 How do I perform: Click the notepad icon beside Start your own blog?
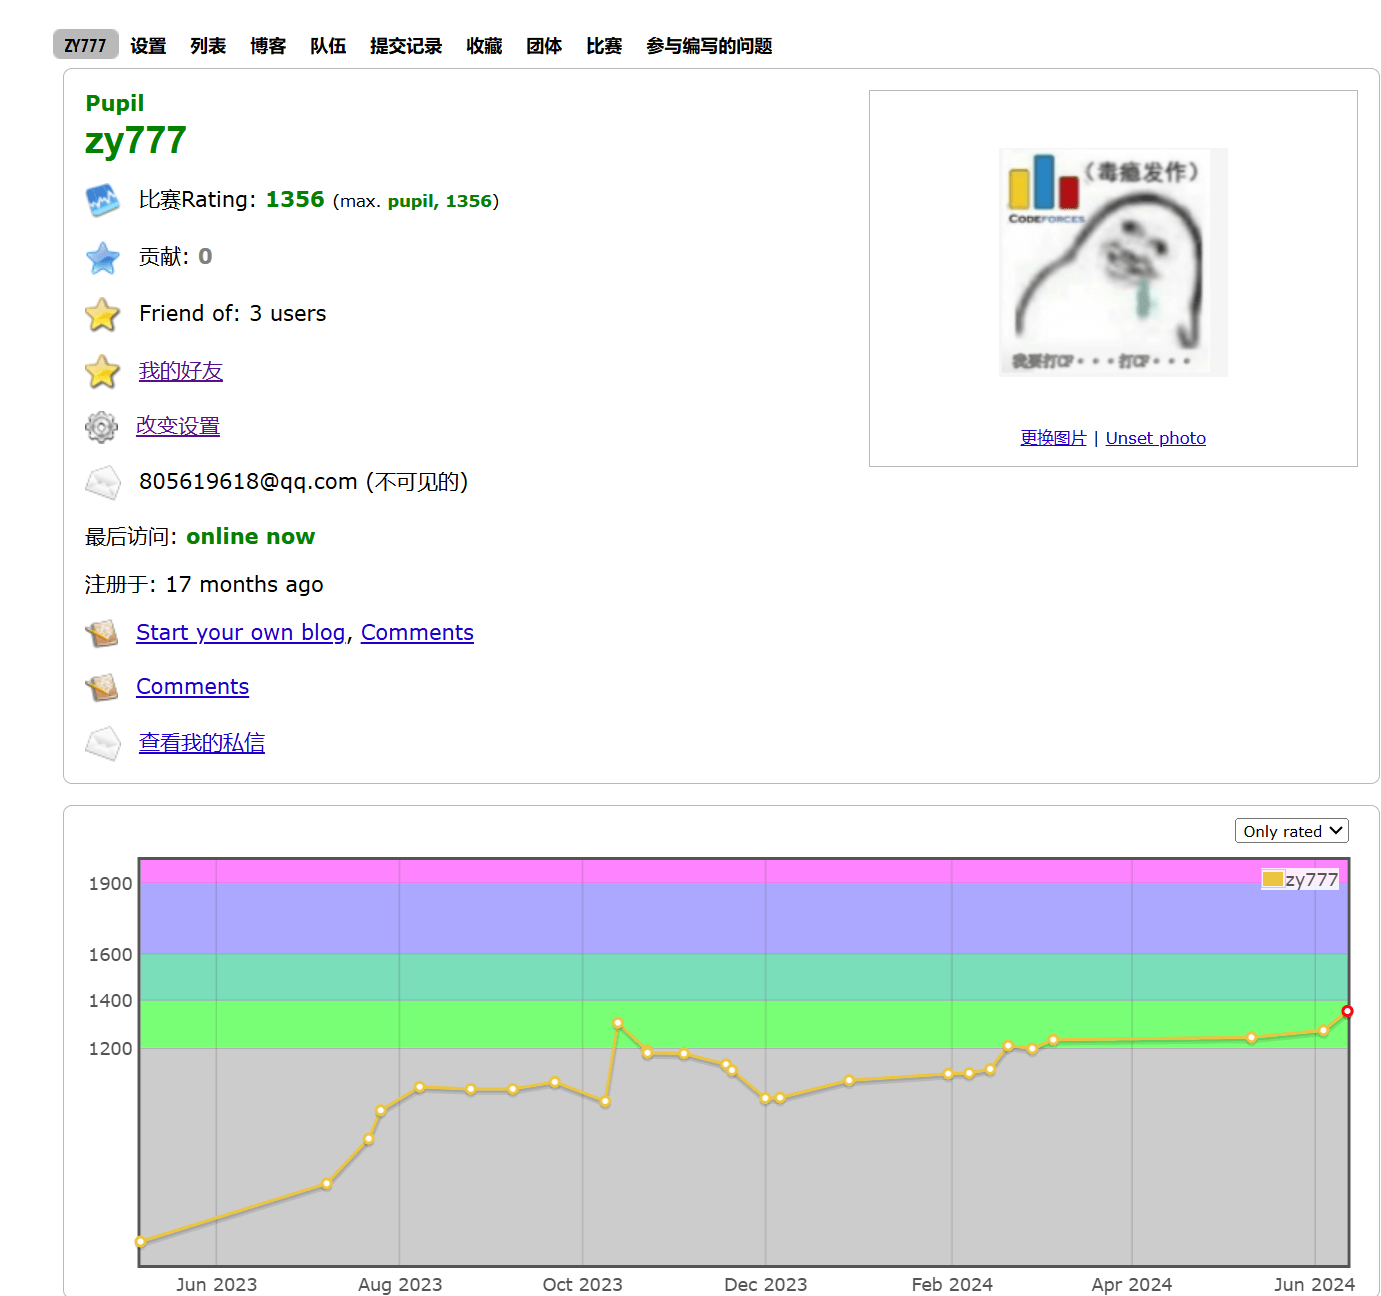pyautogui.click(x=101, y=633)
